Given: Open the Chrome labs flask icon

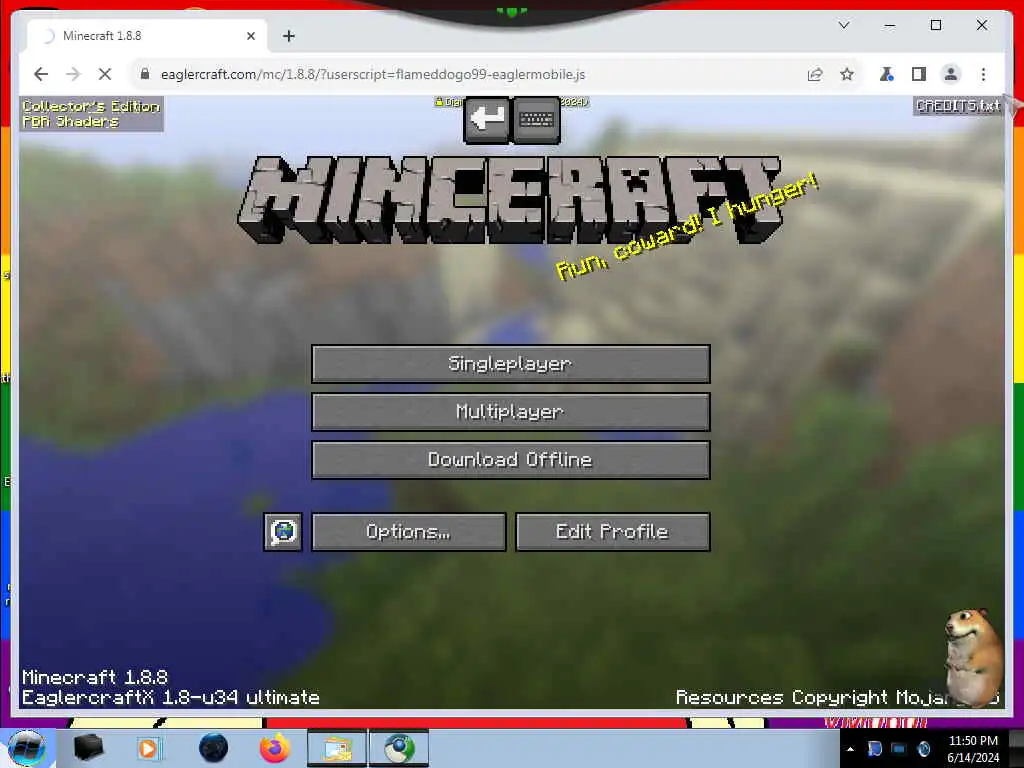Looking at the screenshot, I should [886, 74].
